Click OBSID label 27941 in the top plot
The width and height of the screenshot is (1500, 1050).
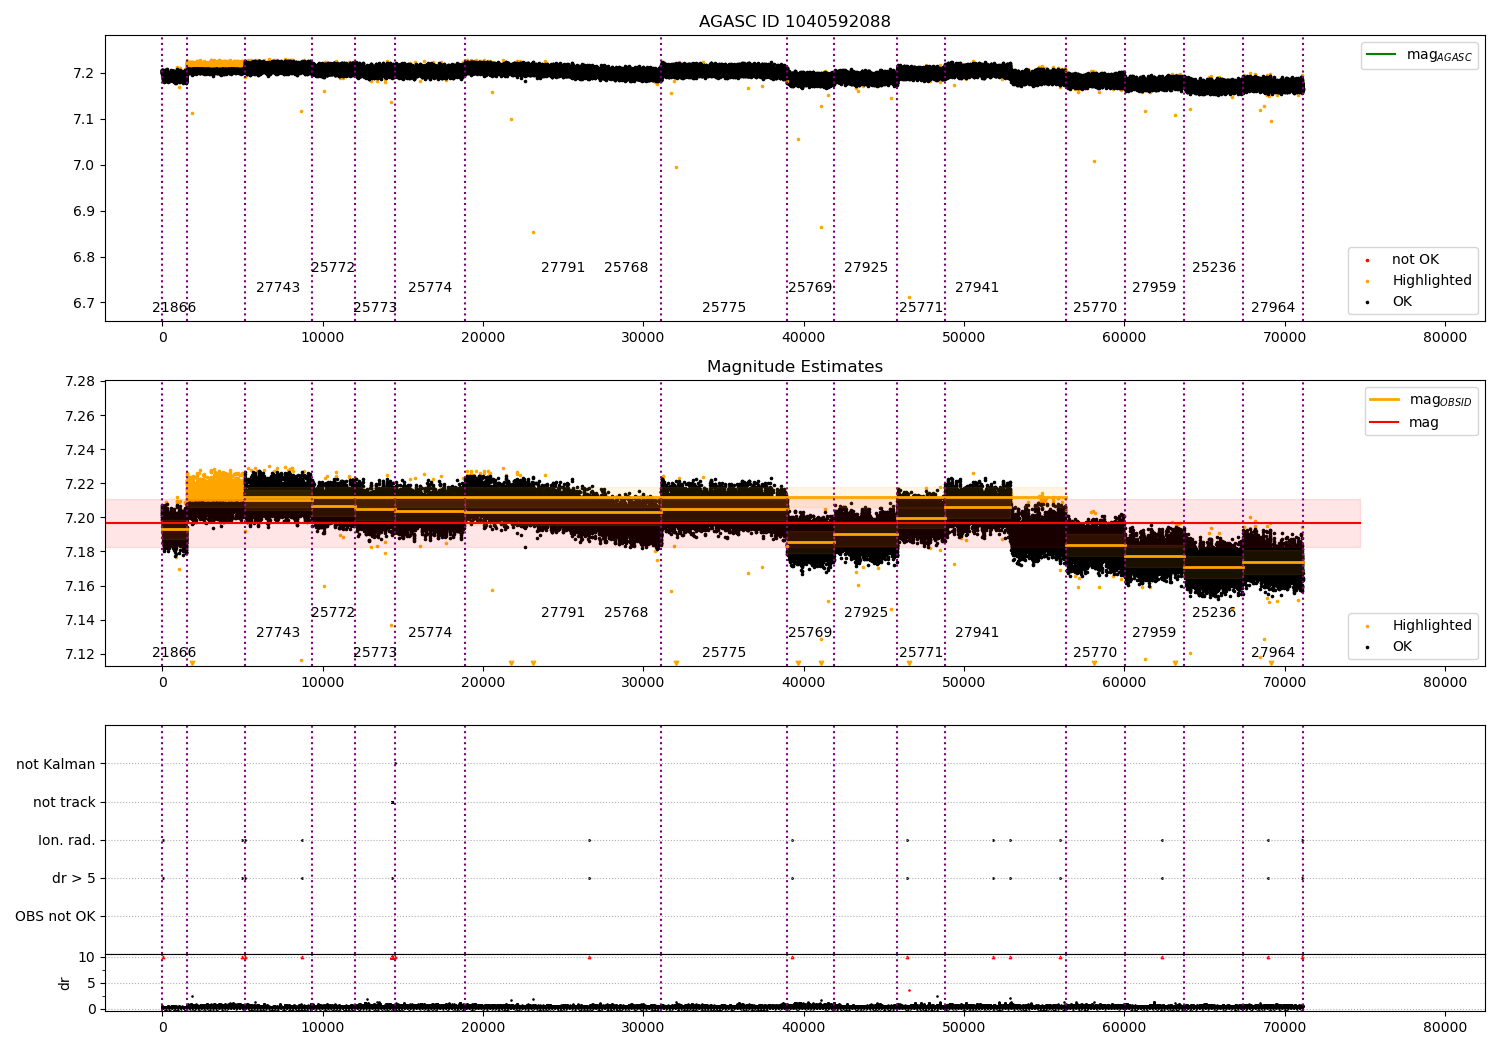click(x=977, y=288)
